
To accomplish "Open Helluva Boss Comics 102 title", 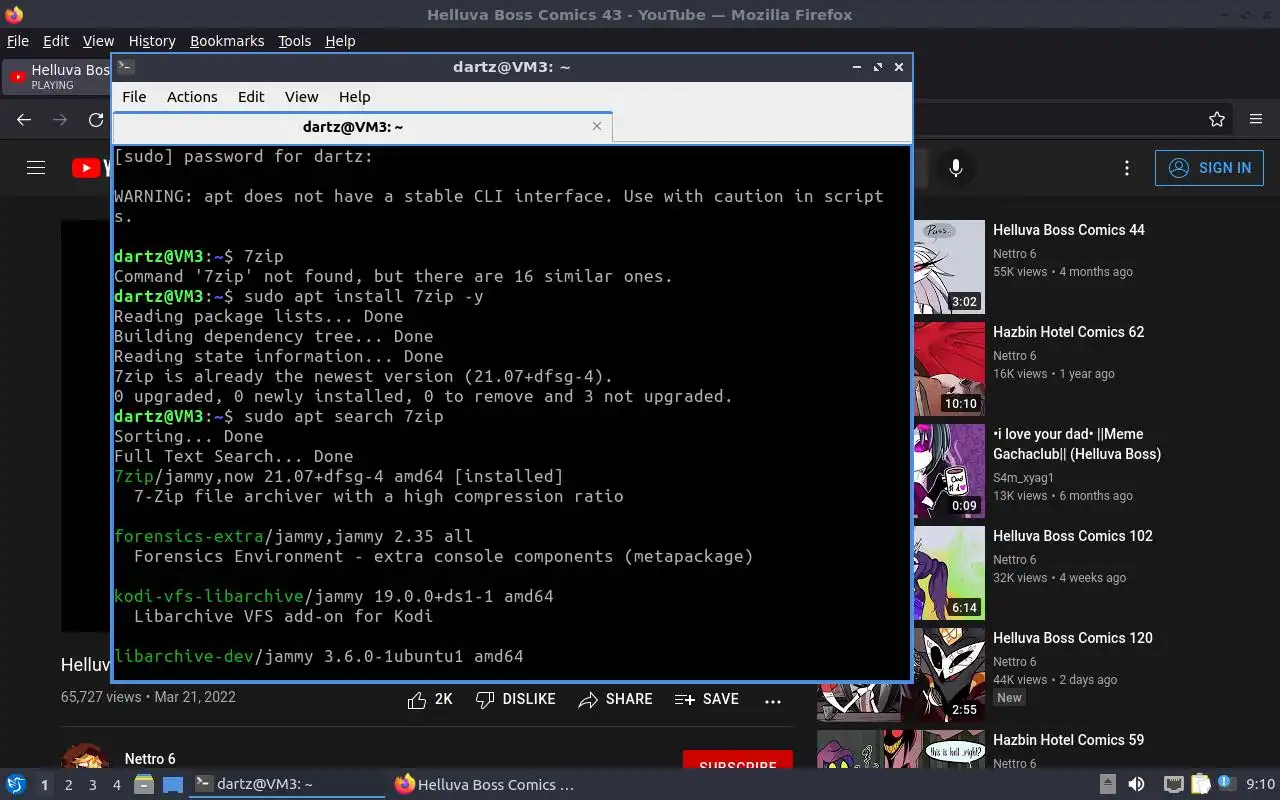I will click(x=1073, y=536).
